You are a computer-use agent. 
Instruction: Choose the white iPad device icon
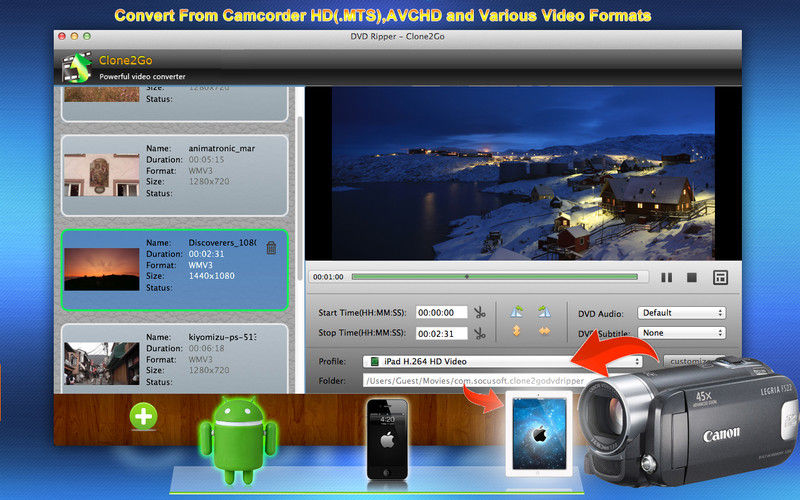(539, 434)
